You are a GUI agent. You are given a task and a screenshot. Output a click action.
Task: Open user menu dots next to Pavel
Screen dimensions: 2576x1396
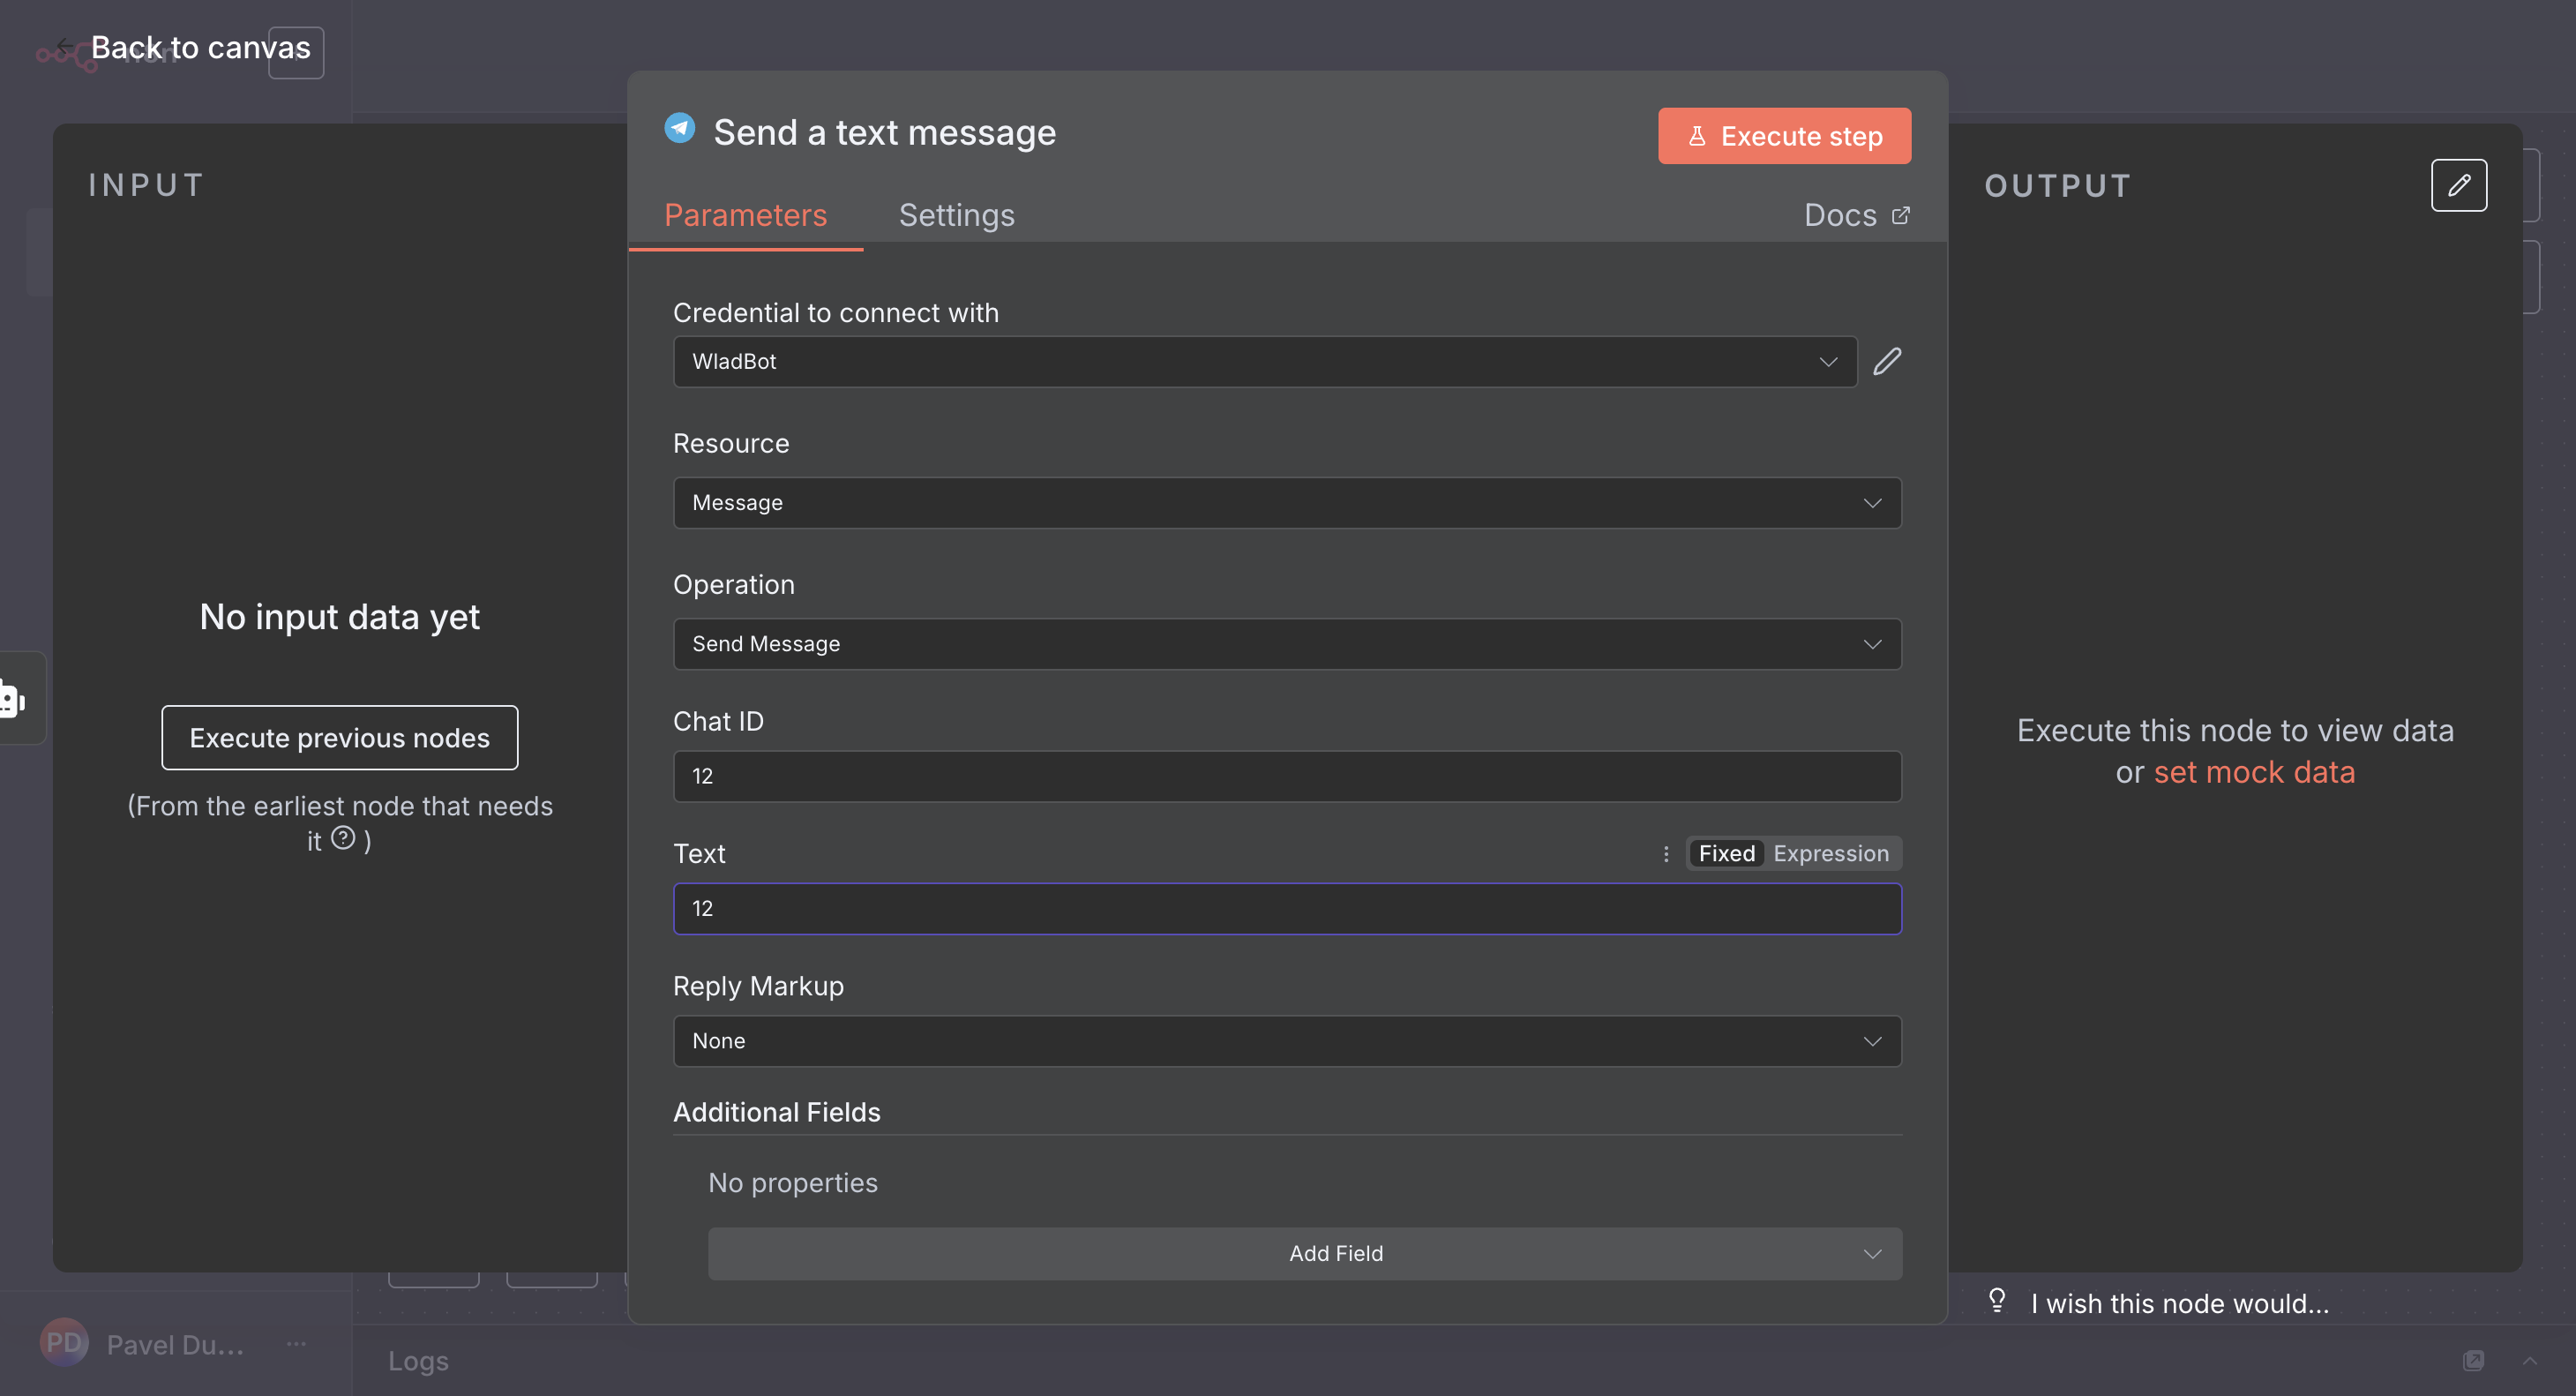tap(296, 1343)
